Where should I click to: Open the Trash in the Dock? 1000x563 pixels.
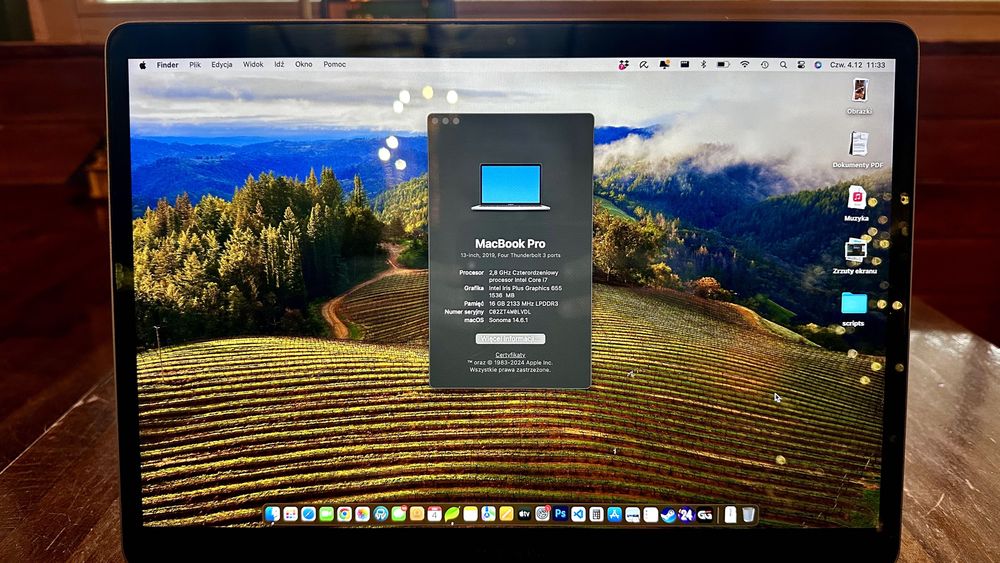(748, 514)
